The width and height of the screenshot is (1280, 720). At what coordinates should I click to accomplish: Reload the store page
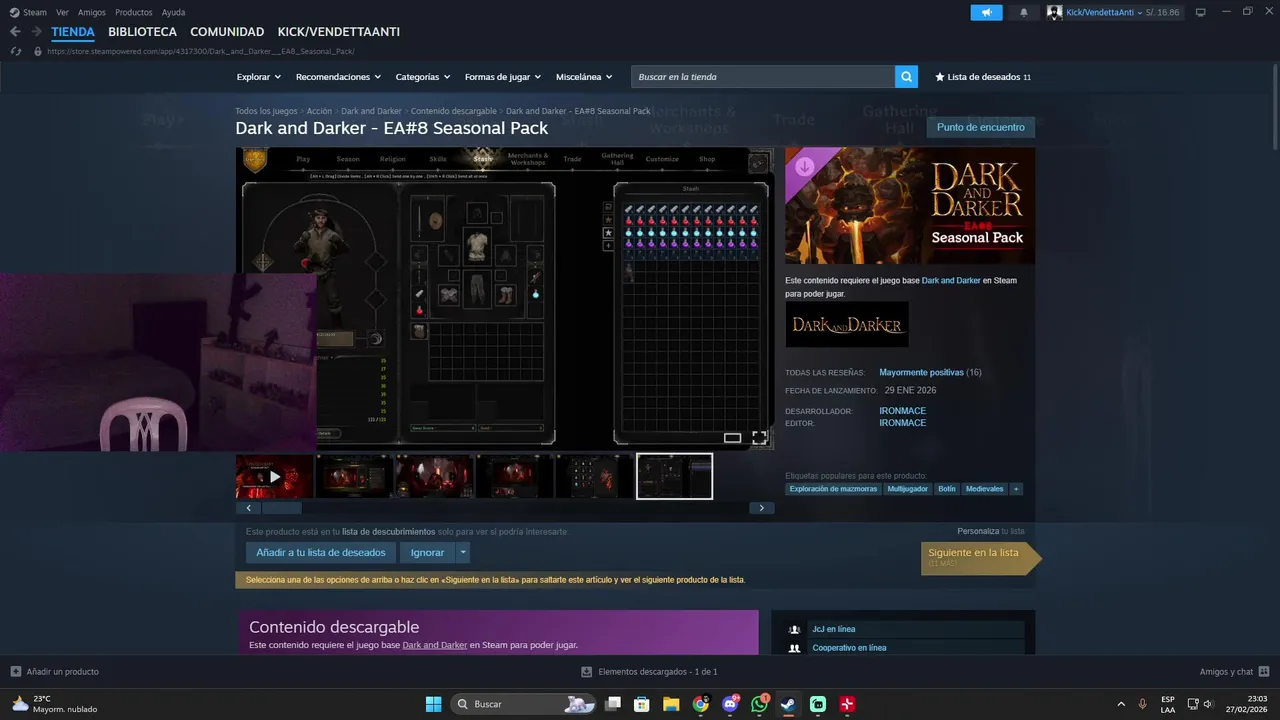point(15,51)
